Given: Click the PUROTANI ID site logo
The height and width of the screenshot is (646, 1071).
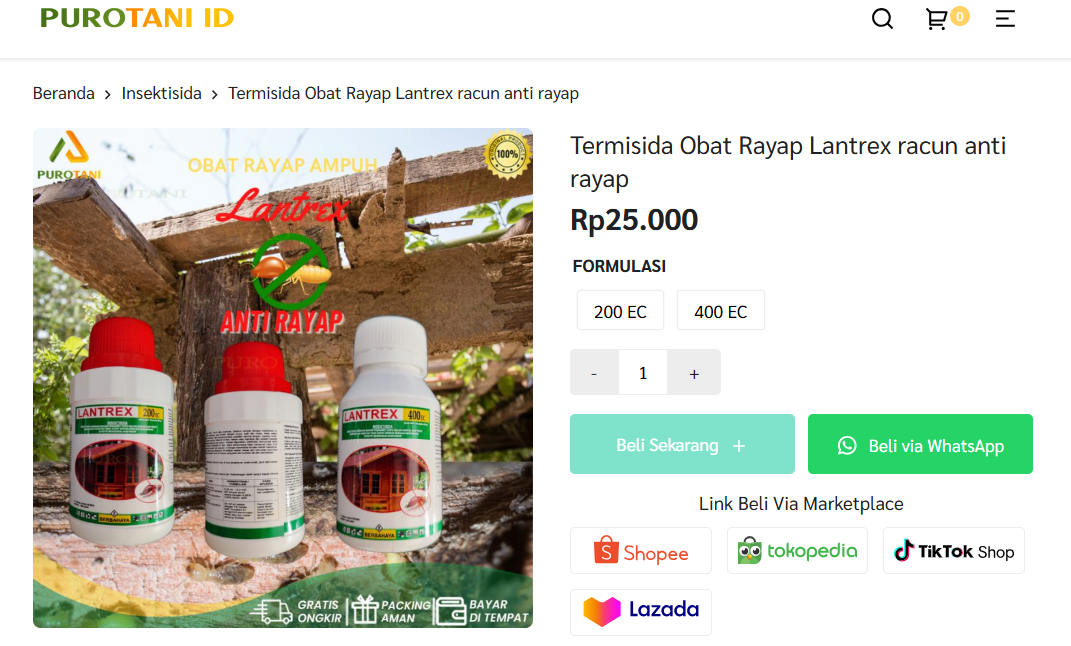Looking at the screenshot, I should point(137,18).
